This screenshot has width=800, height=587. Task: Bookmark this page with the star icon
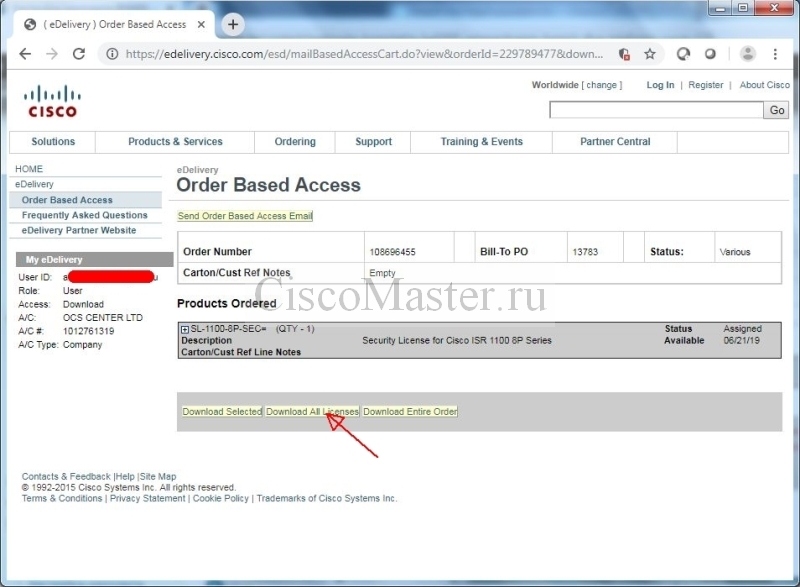coord(649,54)
